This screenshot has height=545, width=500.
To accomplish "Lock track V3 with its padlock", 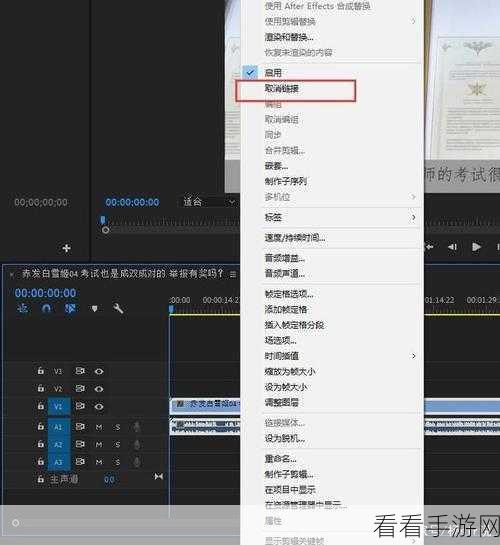I will click(40, 371).
